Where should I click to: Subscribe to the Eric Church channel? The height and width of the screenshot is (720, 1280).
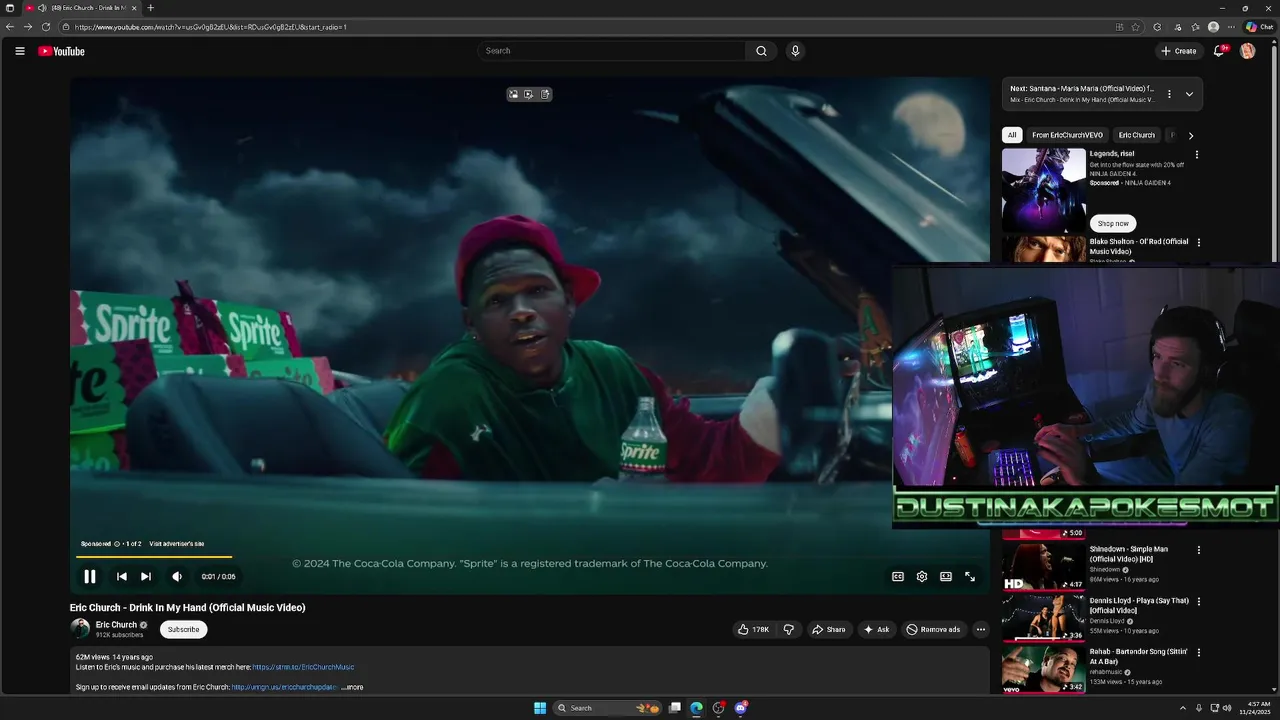pyautogui.click(x=183, y=629)
